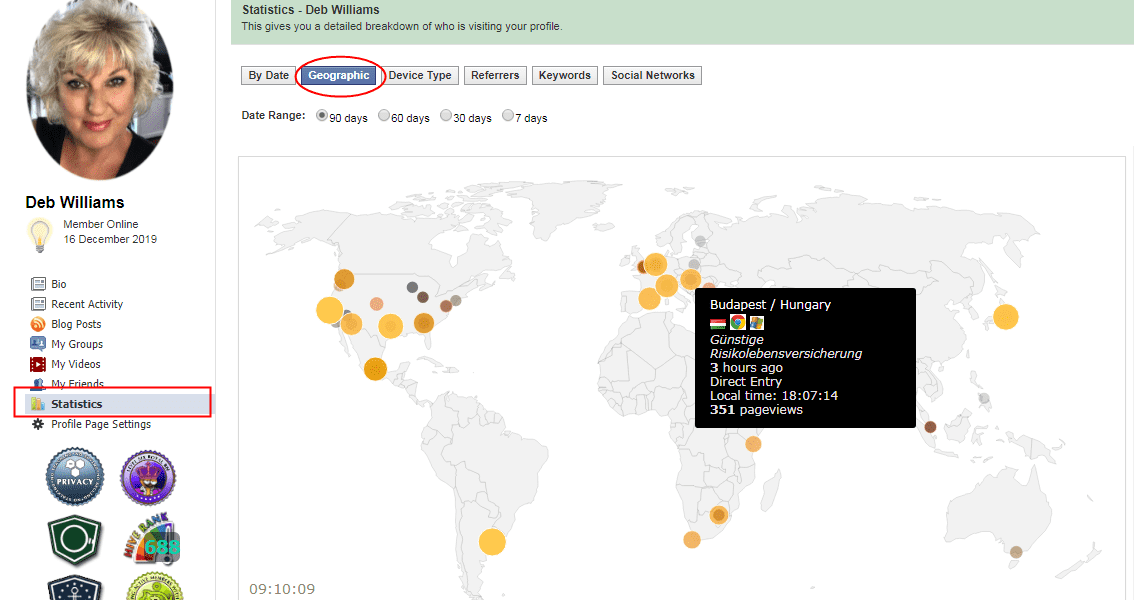This screenshot has width=1134, height=600.
Task: Click the Chrome browser icon in tooltip
Action: pos(738,322)
